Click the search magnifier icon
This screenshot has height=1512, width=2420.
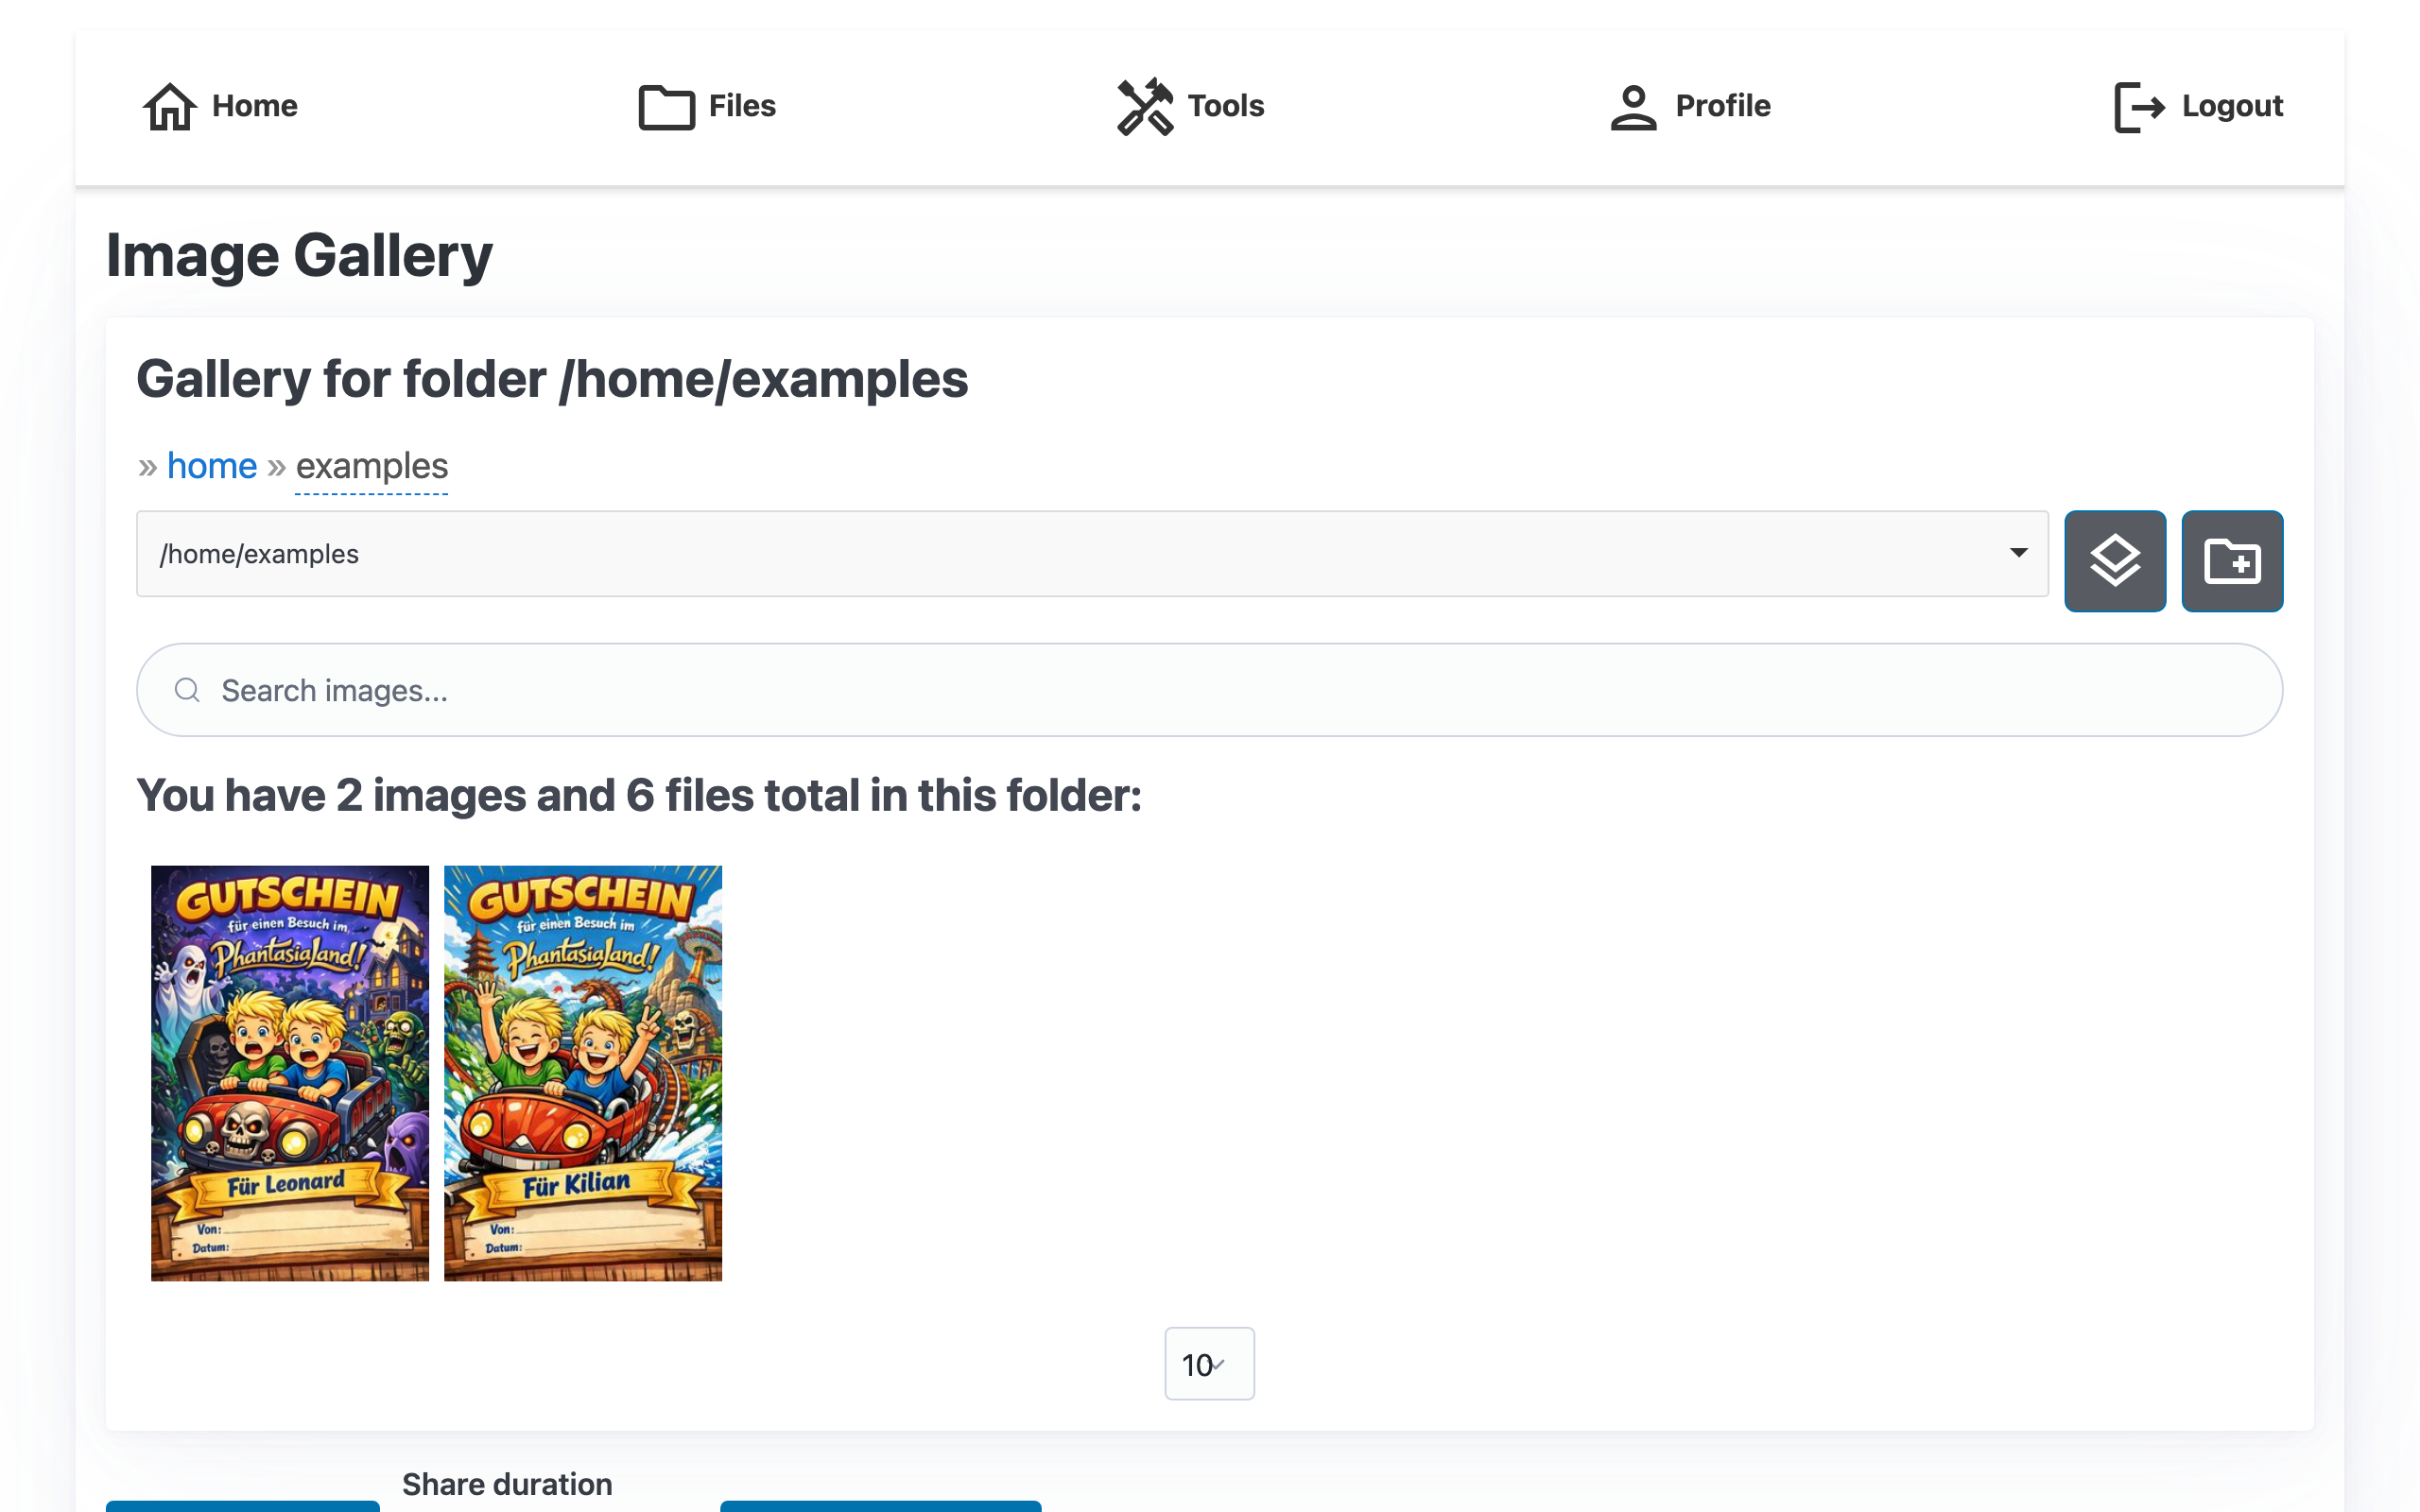point(187,690)
